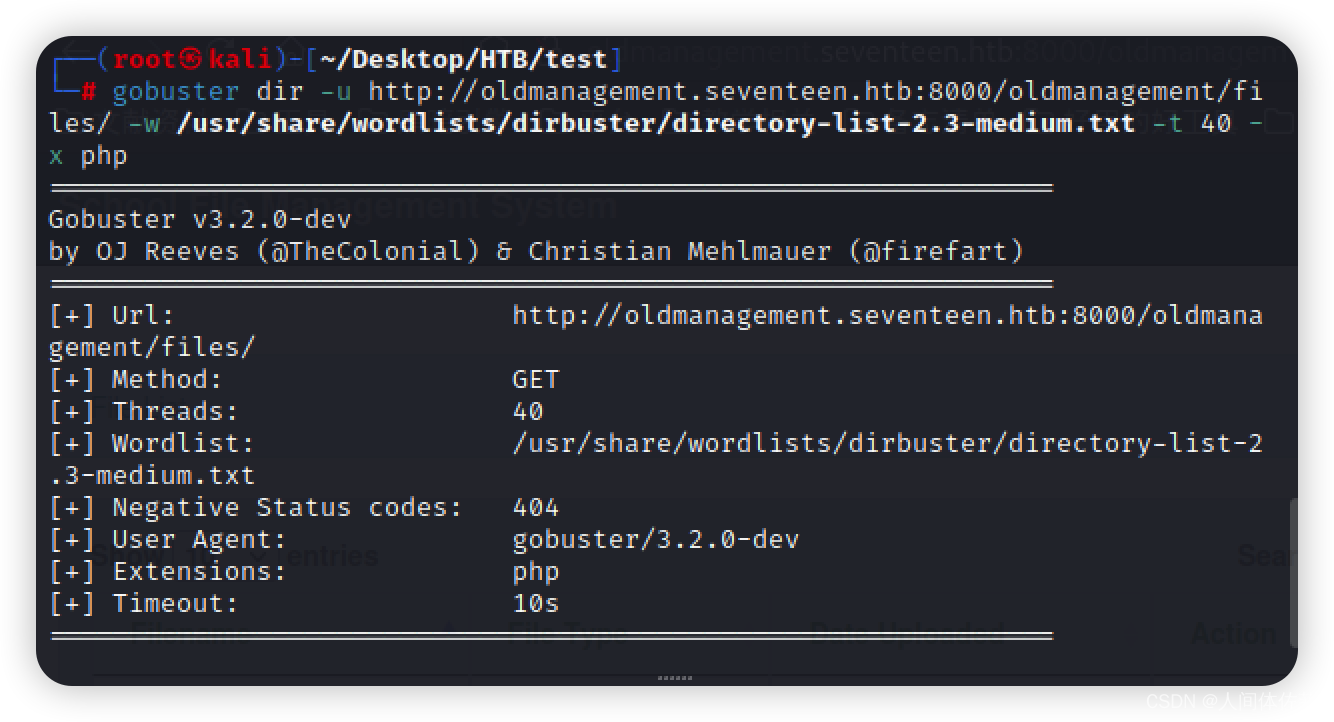Click the 'dir' argument in the command

point(280,92)
